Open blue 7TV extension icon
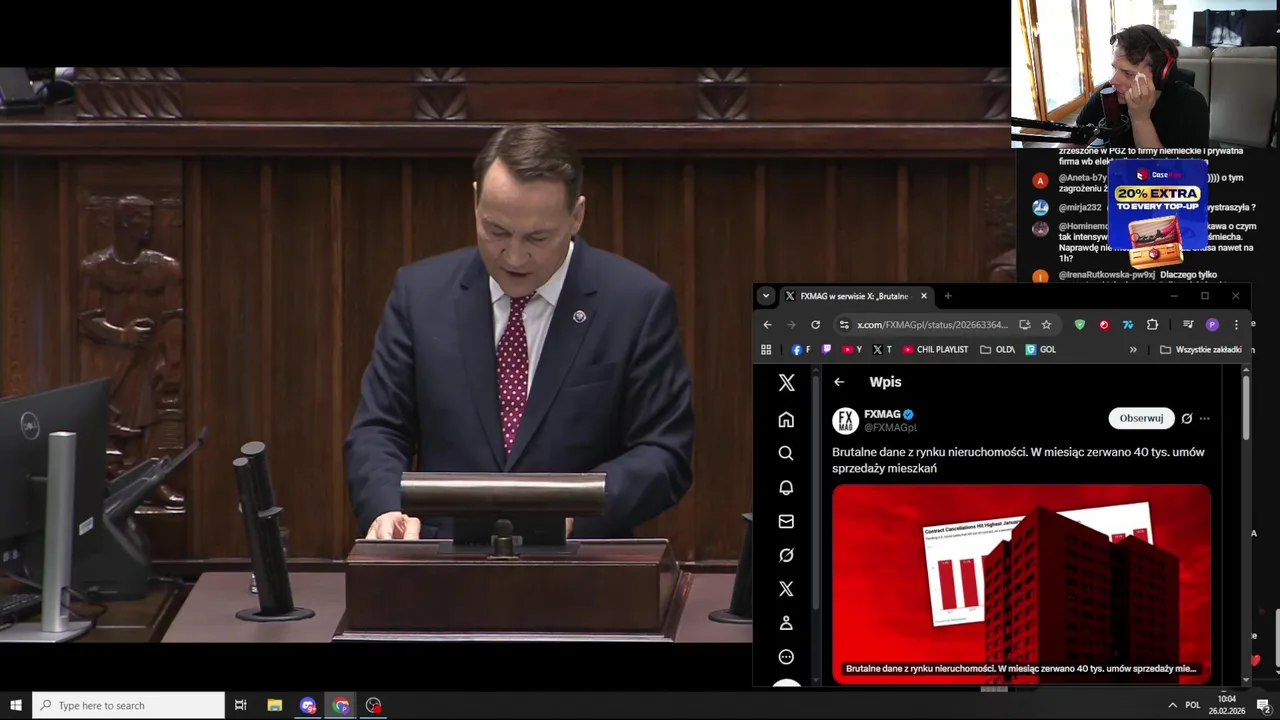This screenshot has width=1280, height=720. [x=1128, y=324]
